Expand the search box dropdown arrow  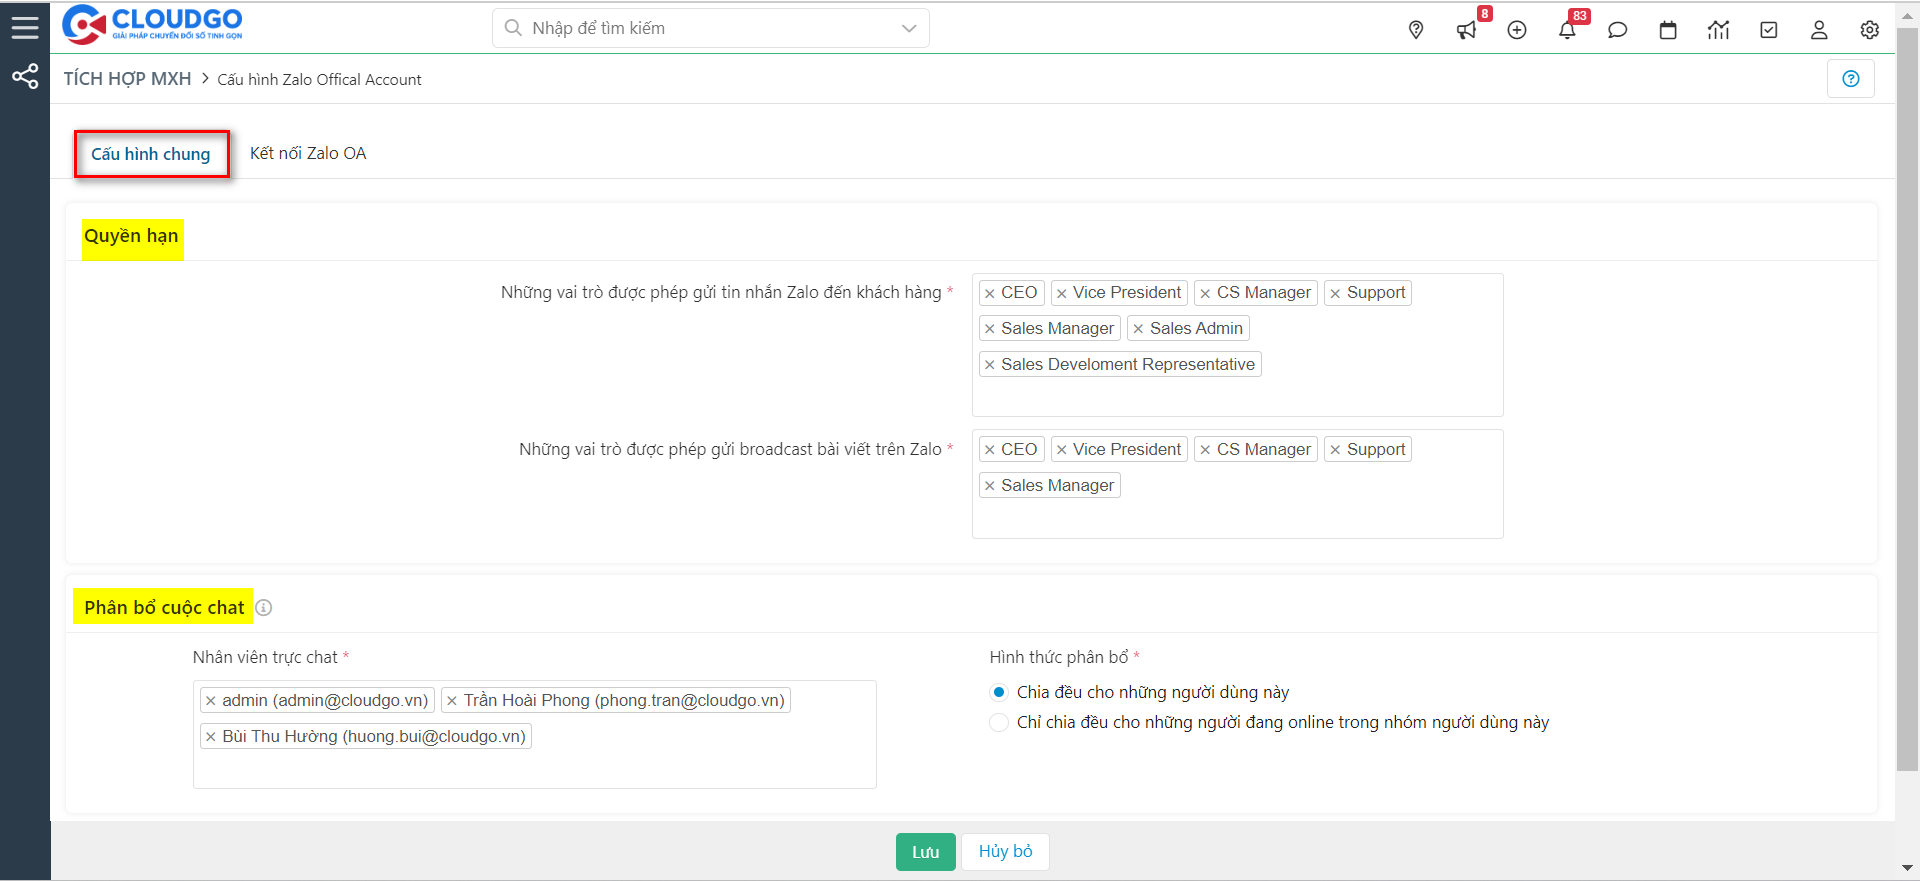[x=909, y=28]
